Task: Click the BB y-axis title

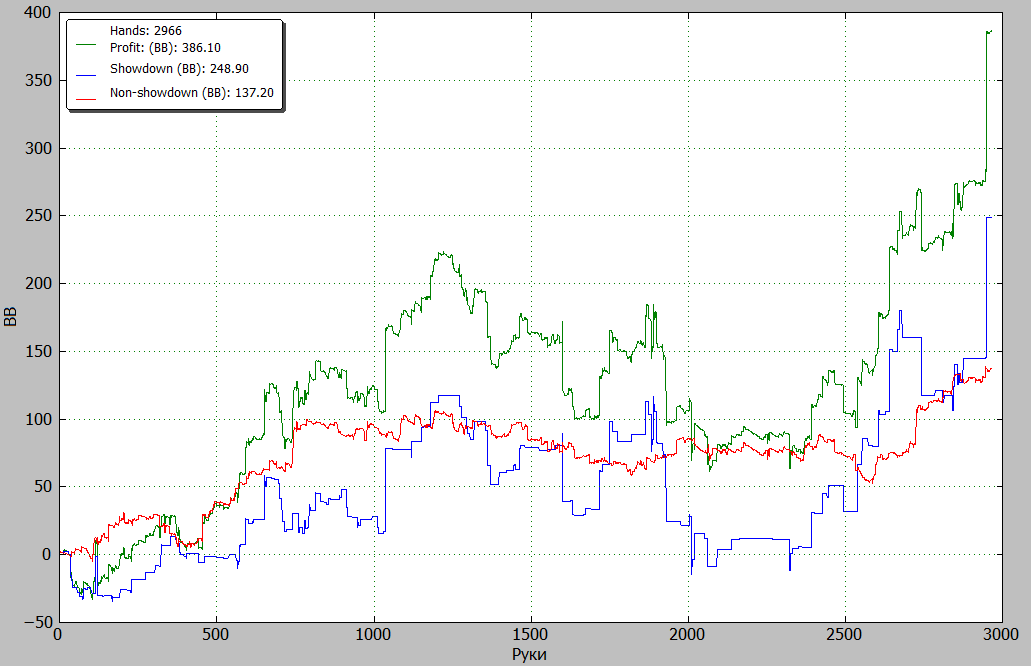Action: [10, 317]
